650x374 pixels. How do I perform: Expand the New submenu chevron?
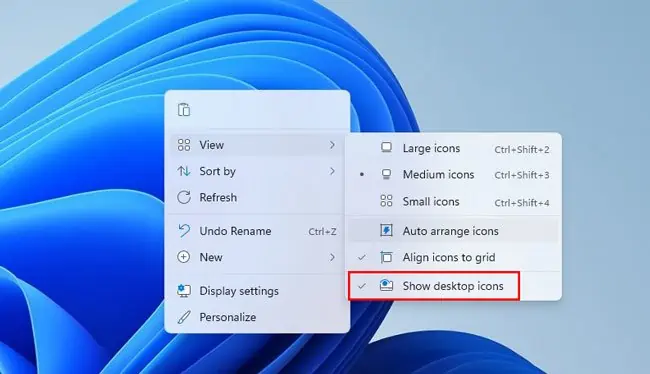pyautogui.click(x=332, y=257)
